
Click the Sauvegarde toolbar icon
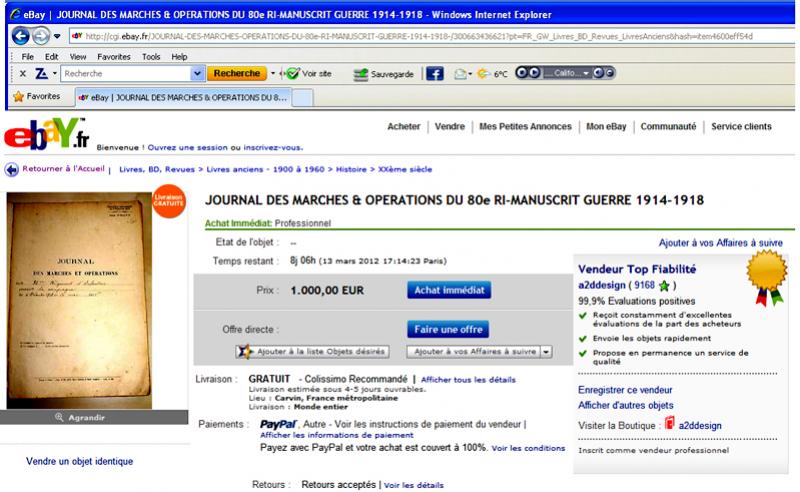click(360, 75)
